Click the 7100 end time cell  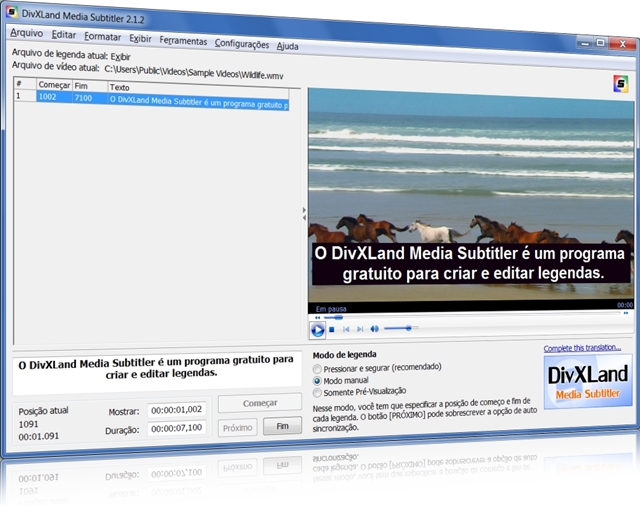click(x=90, y=98)
